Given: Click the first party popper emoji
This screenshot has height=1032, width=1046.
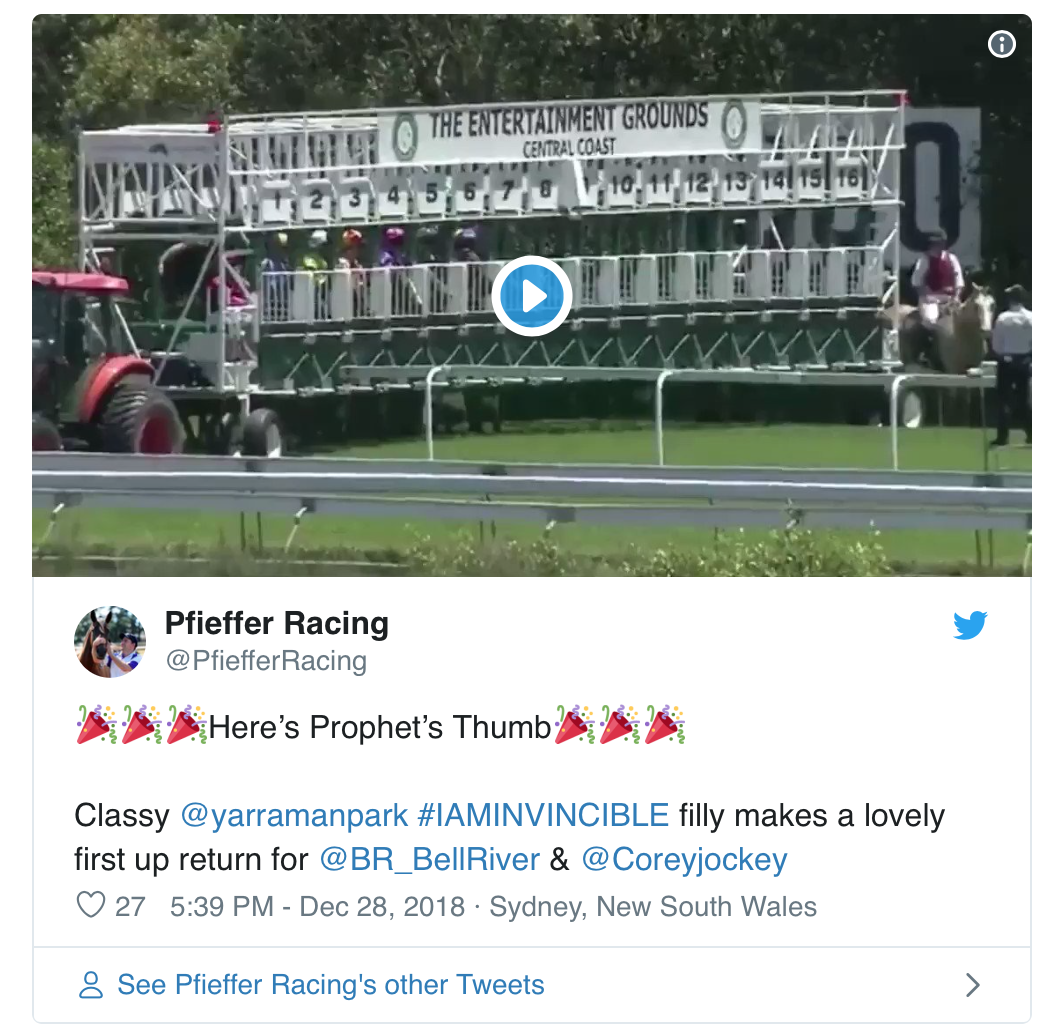Looking at the screenshot, I should coord(97,724).
